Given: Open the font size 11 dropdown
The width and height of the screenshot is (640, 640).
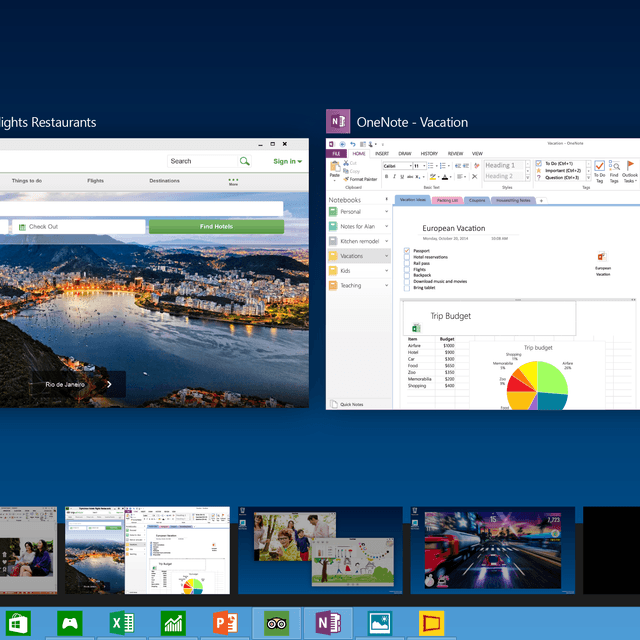Looking at the screenshot, I should click(424, 166).
